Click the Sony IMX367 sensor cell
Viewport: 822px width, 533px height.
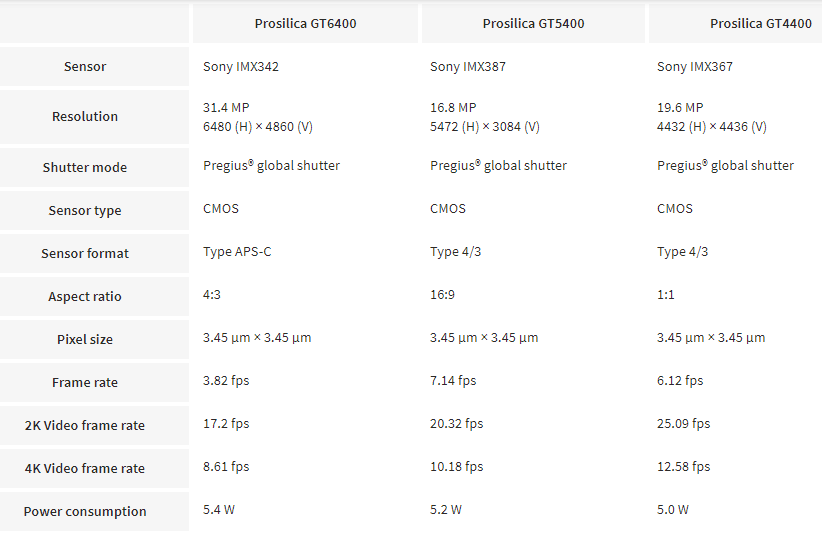tap(694, 67)
